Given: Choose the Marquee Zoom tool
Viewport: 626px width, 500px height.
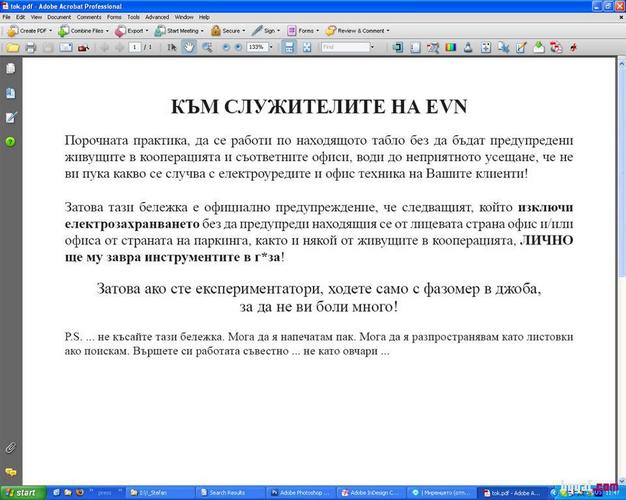Looking at the screenshot, I should (x=207, y=47).
